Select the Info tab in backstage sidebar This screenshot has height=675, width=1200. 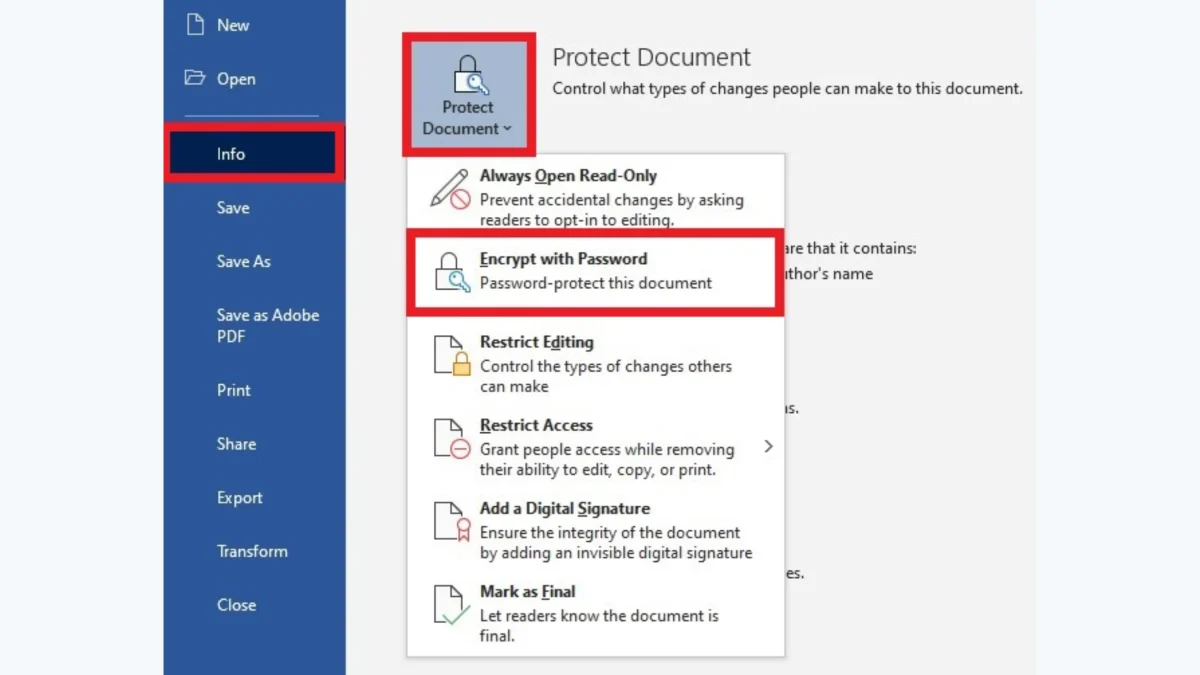(231, 154)
